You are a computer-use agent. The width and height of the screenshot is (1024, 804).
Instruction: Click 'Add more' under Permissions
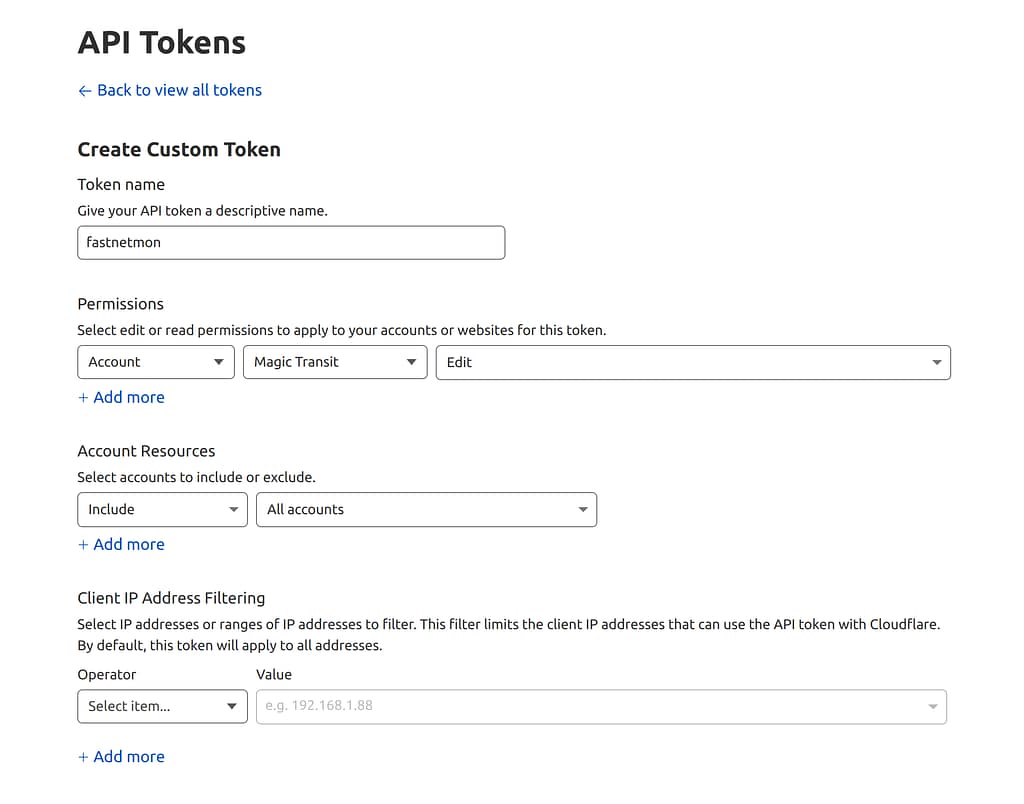tap(121, 397)
